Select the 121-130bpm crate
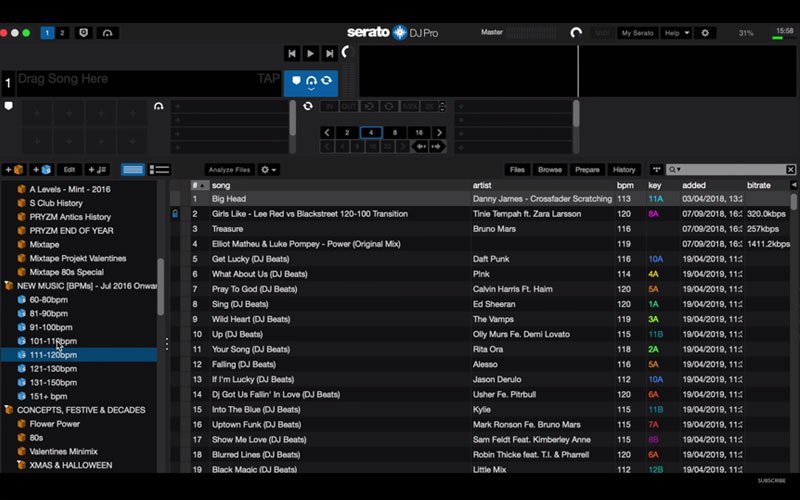The width and height of the screenshot is (800, 500). (x=52, y=368)
